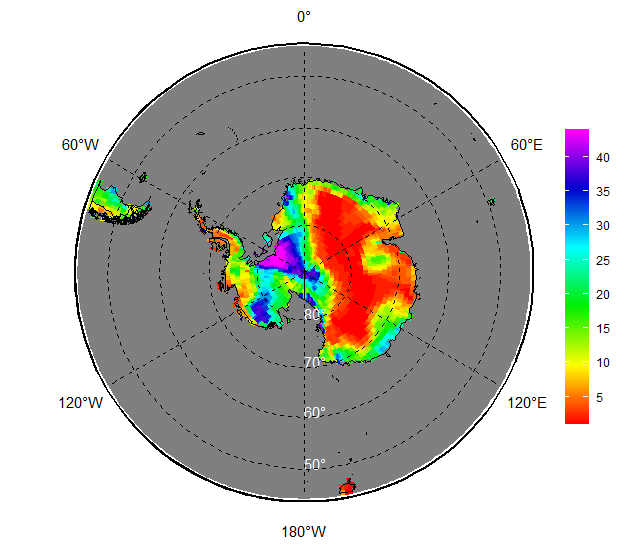Click the 60°E longitude label
The image size is (625, 552).
click(526, 145)
